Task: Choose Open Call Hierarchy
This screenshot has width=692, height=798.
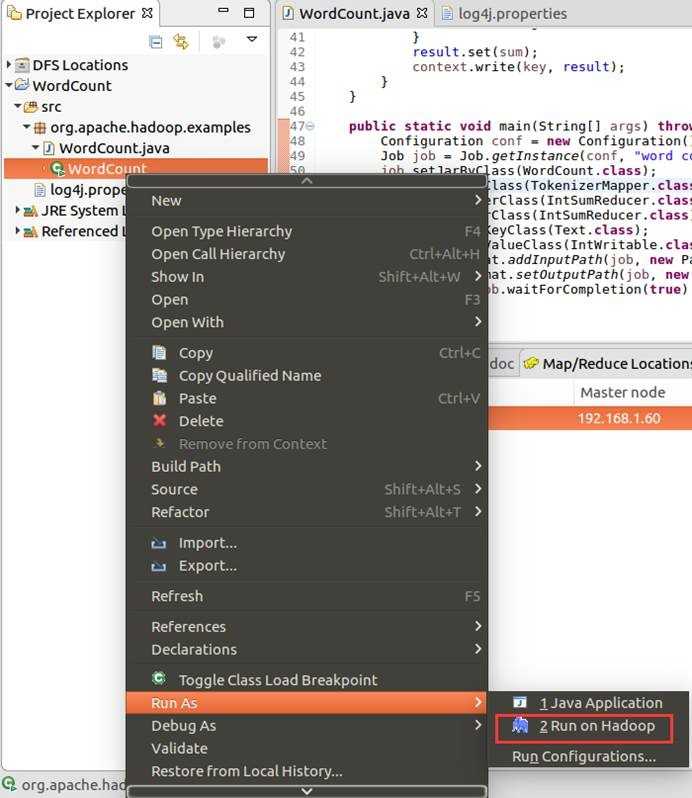Action: click(307, 254)
